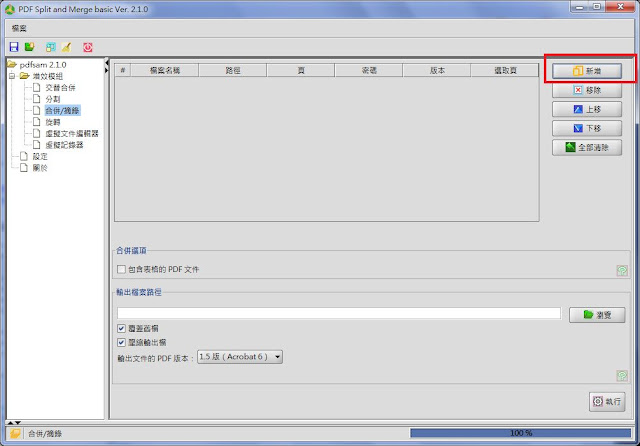This screenshot has height=446, width=640.
Task: Click the green Load environment toolbar icon
Action: click(x=29, y=47)
